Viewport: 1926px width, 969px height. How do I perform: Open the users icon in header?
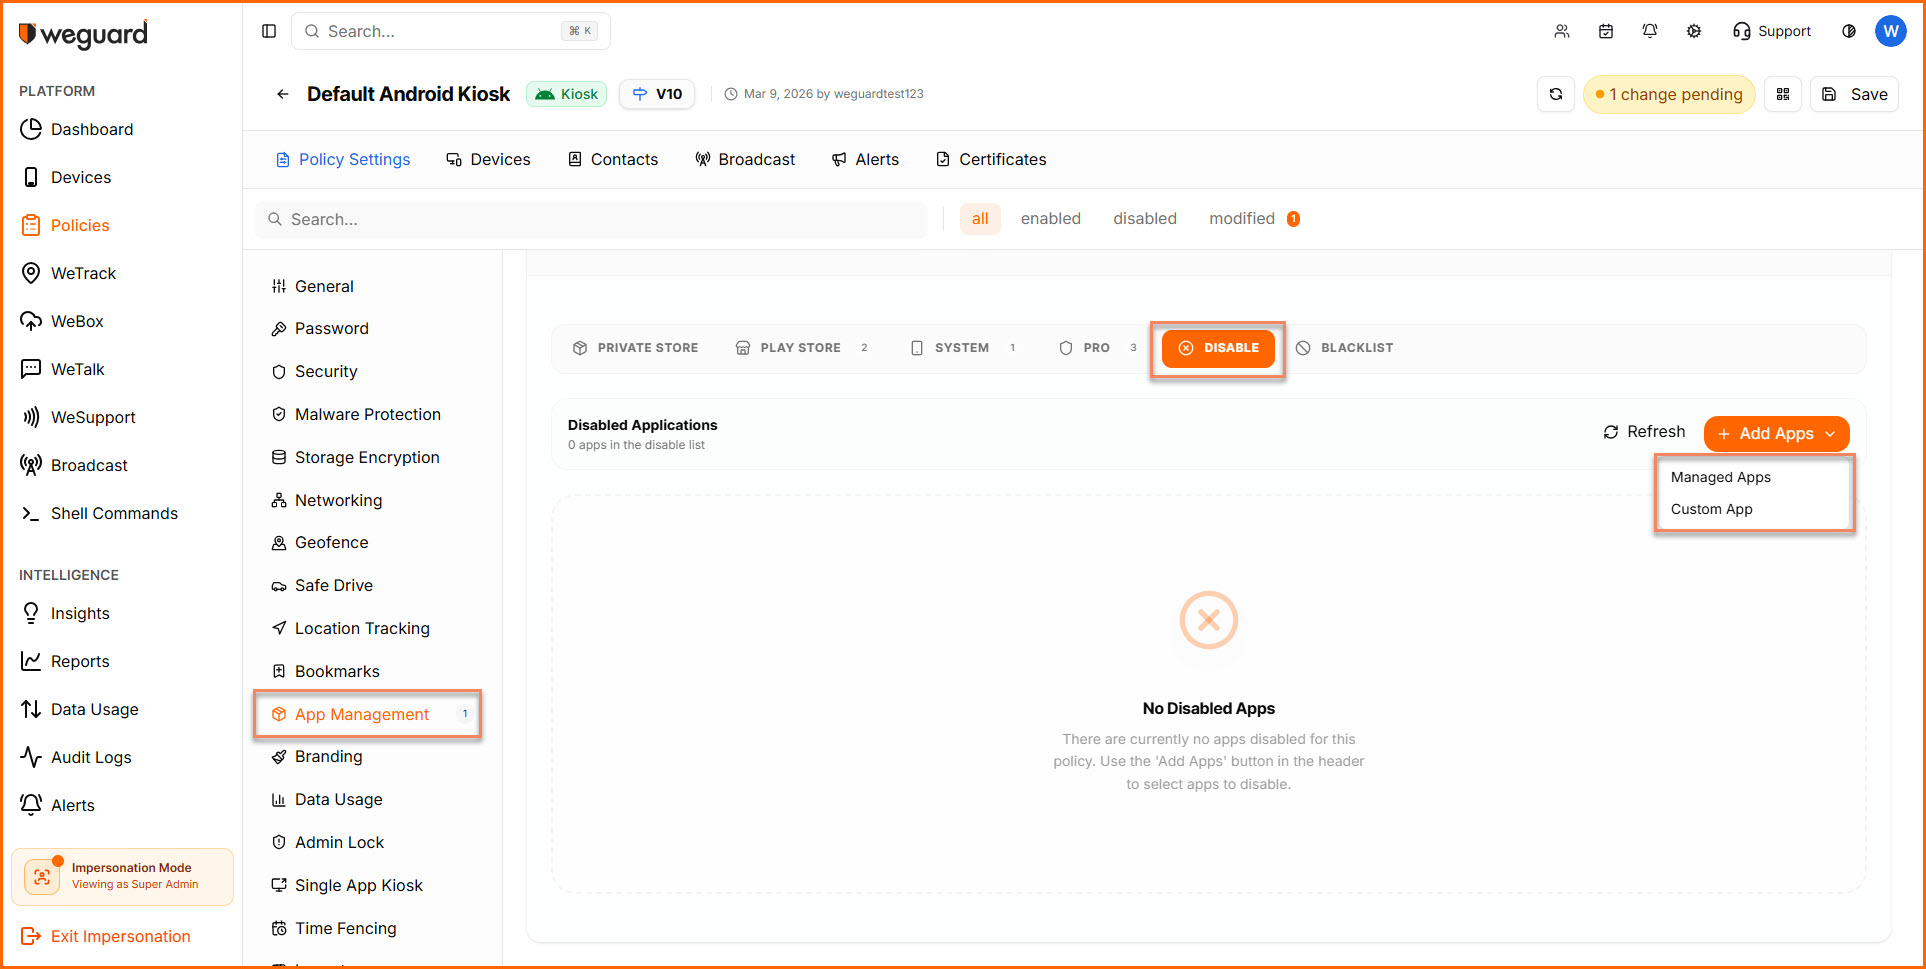(1562, 31)
